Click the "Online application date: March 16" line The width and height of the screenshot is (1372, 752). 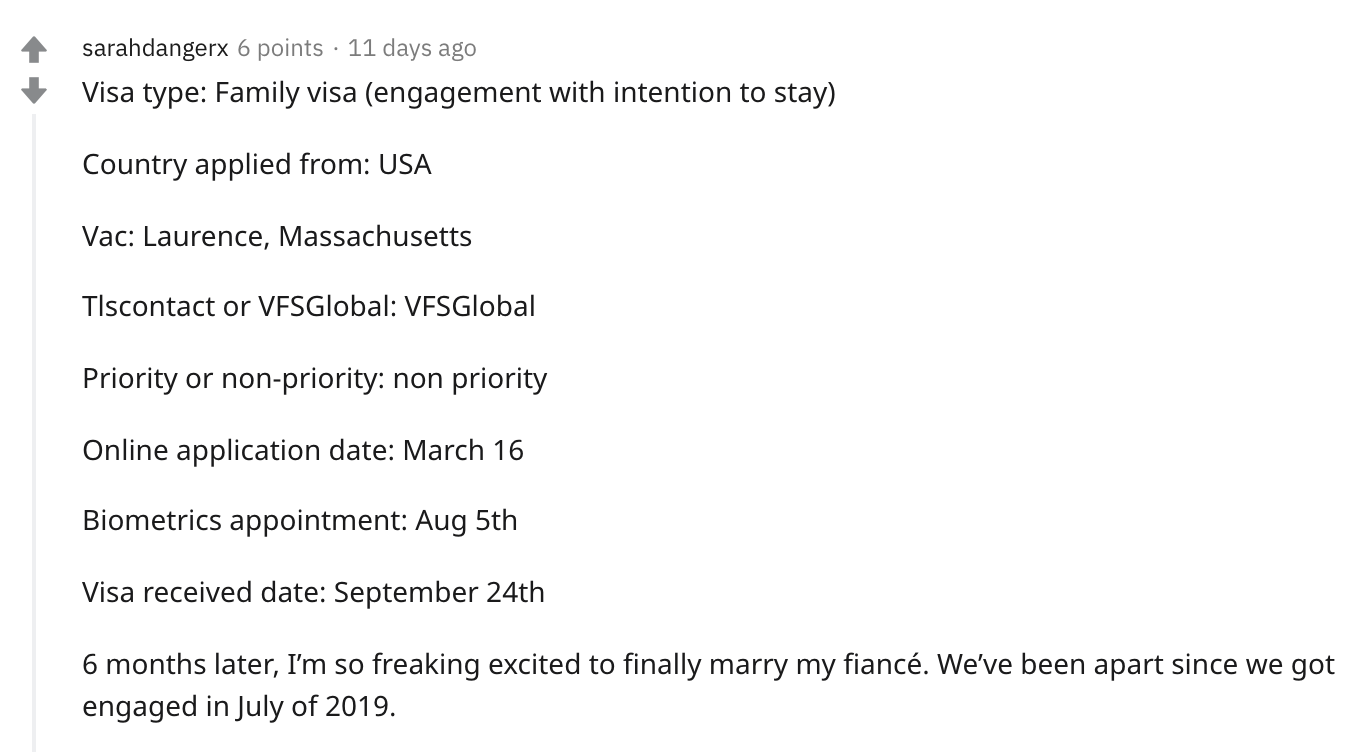[x=303, y=450]
